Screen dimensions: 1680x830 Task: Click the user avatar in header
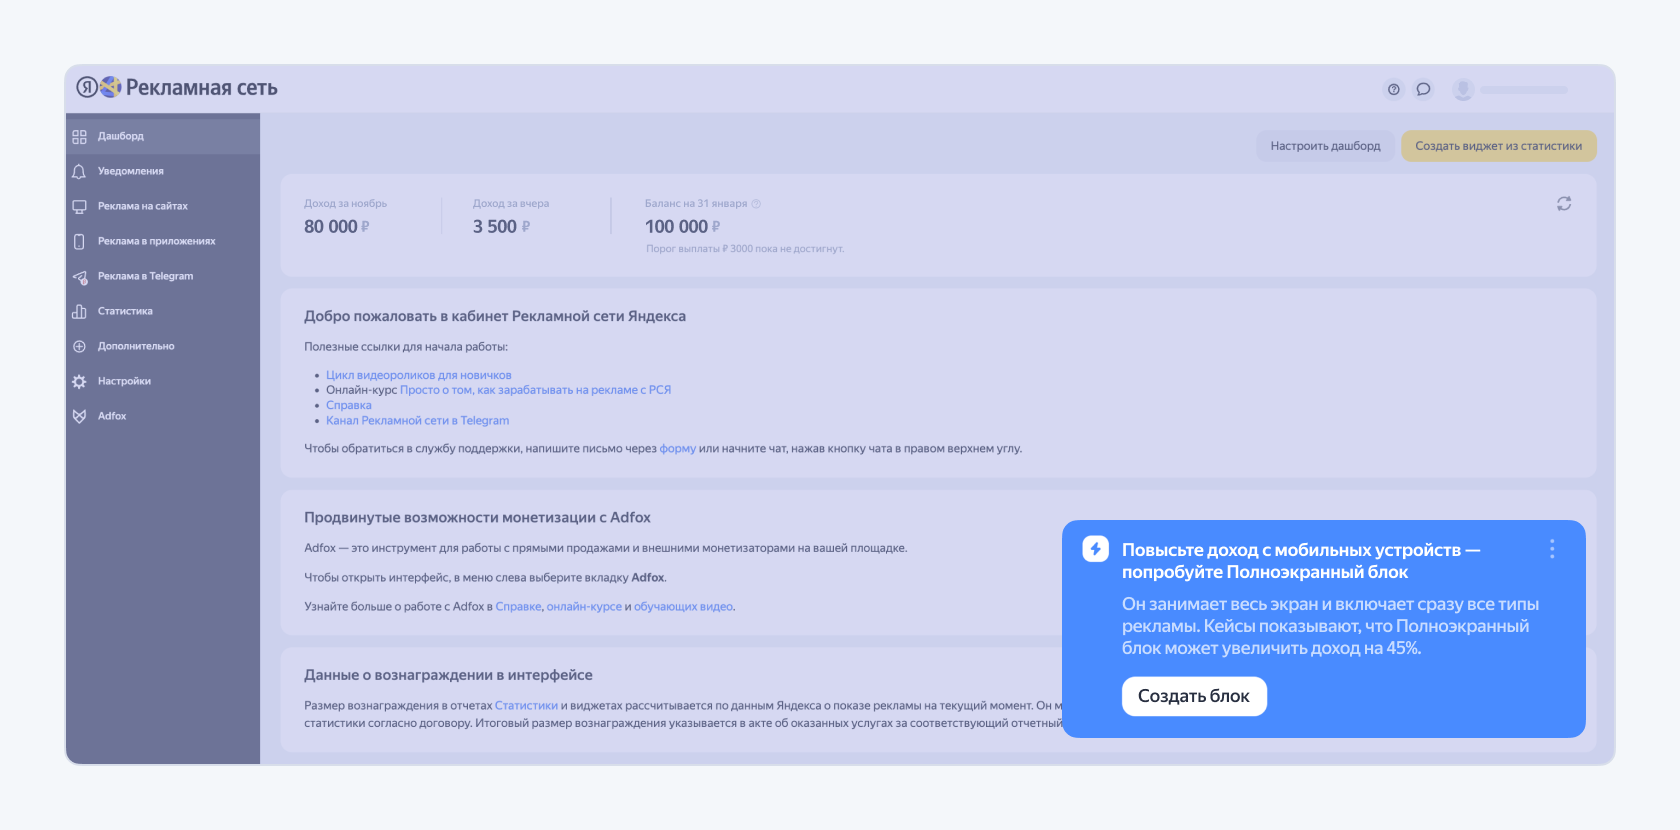coord(1463,89)
